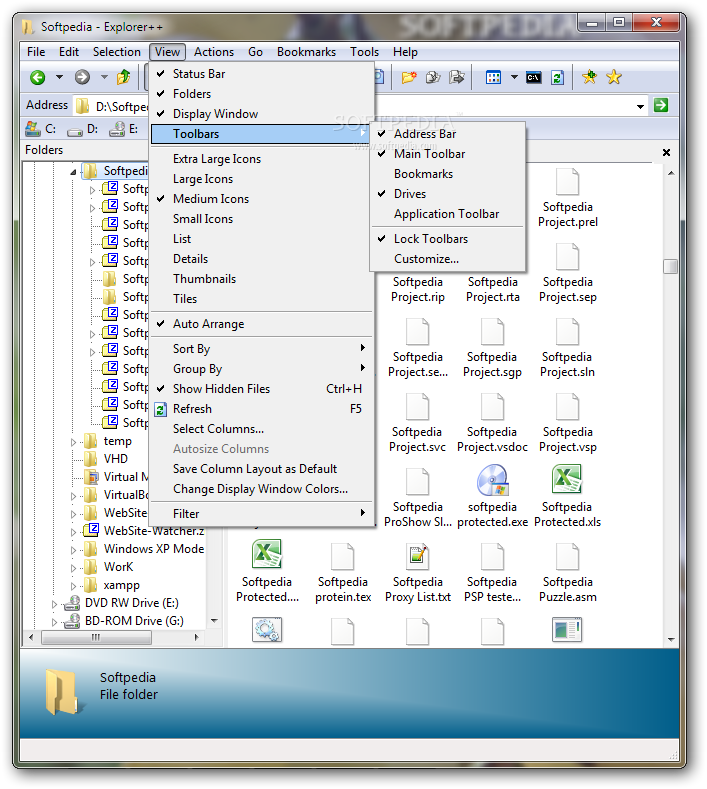Enable Application Toolbar in submenu
This screenshot has width=707, height=789.
point(448,214)
